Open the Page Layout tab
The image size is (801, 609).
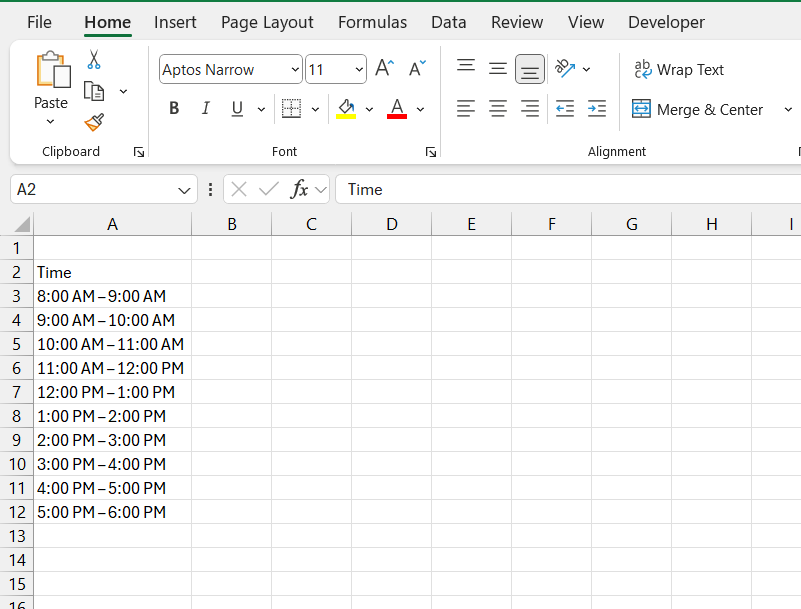coord(267,22)
